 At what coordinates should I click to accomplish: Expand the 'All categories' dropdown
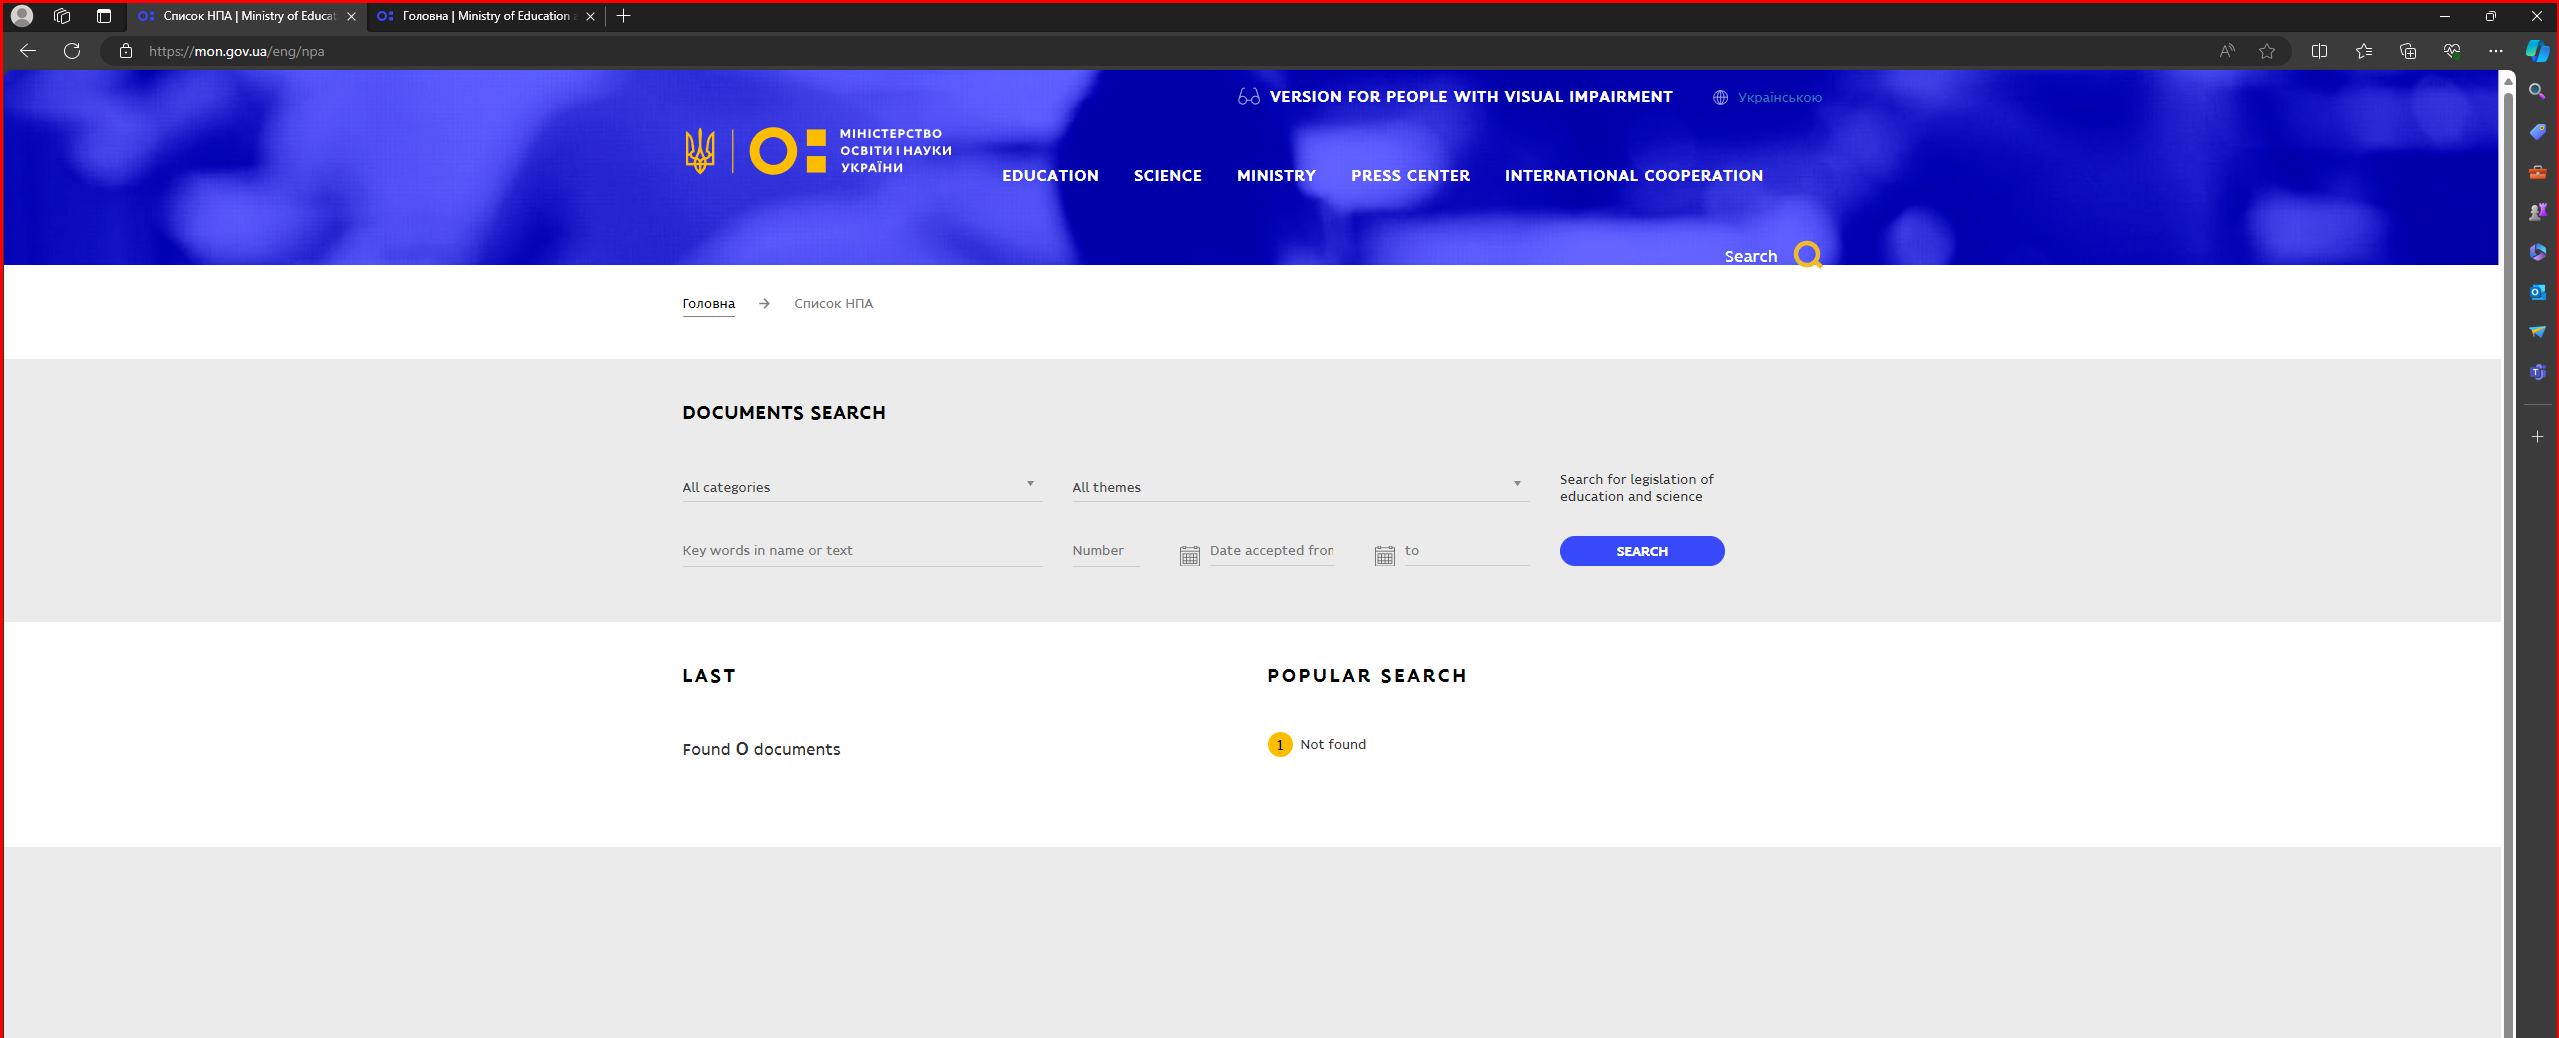(861, 487)
